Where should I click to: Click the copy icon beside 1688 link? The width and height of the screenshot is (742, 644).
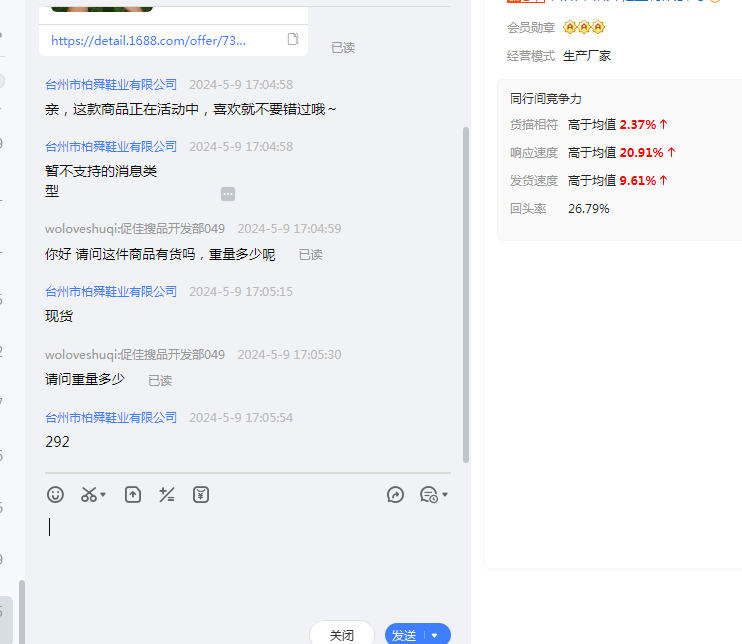point(293,40)
